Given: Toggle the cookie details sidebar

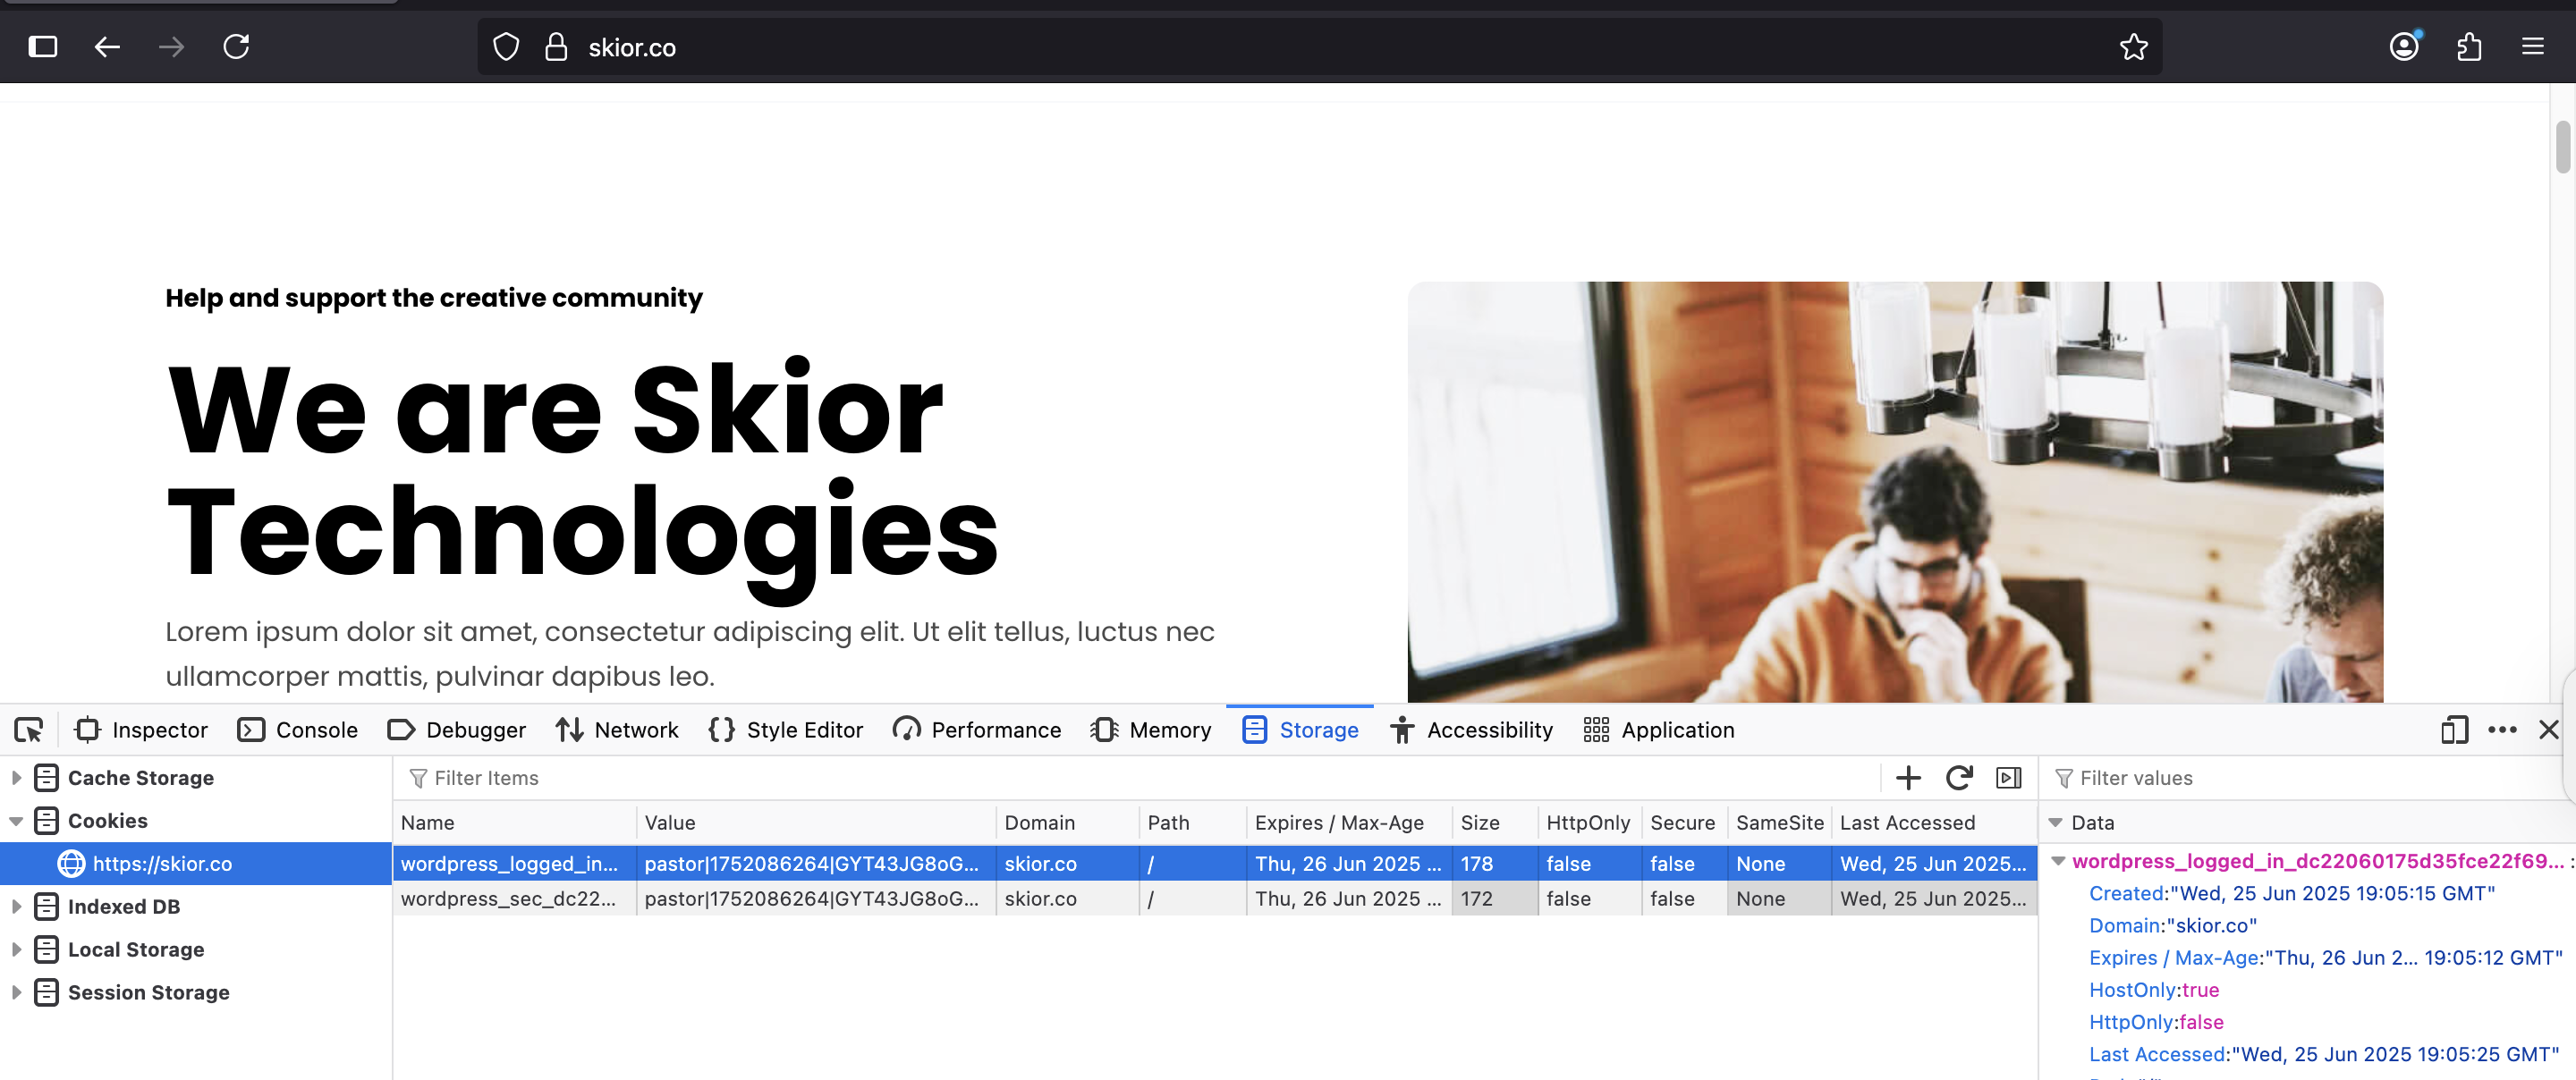Looking at the screenshot, I should tap(2009, 778).
